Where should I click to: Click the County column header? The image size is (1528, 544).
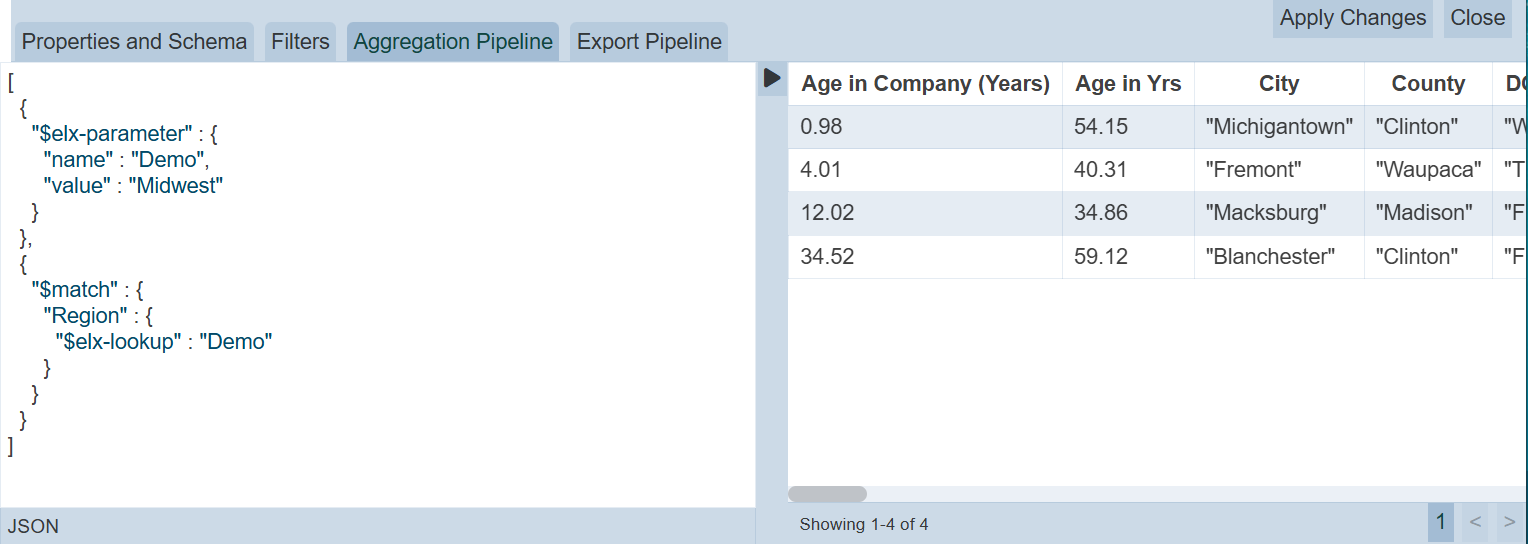tap(1427, 84)
